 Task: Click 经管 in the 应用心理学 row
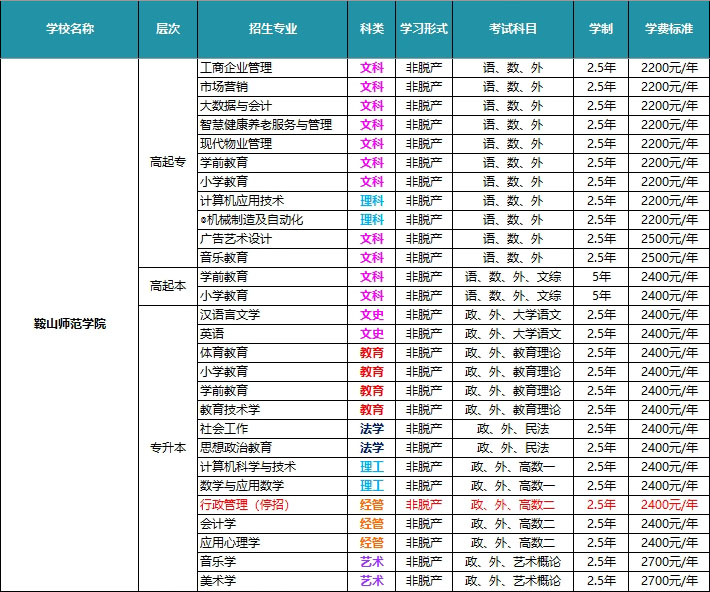coord(372,543)
